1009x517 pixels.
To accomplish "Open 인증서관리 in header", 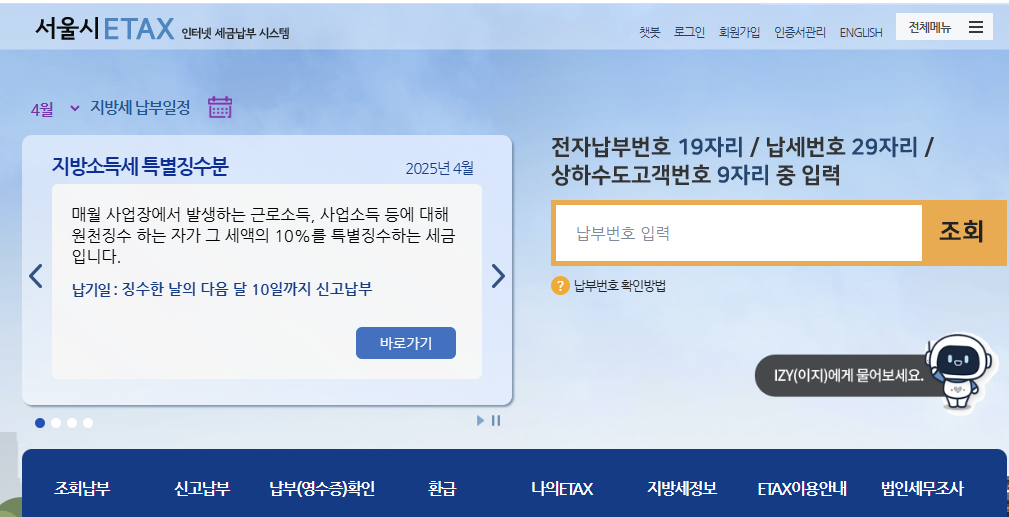I will click(800, 32).
